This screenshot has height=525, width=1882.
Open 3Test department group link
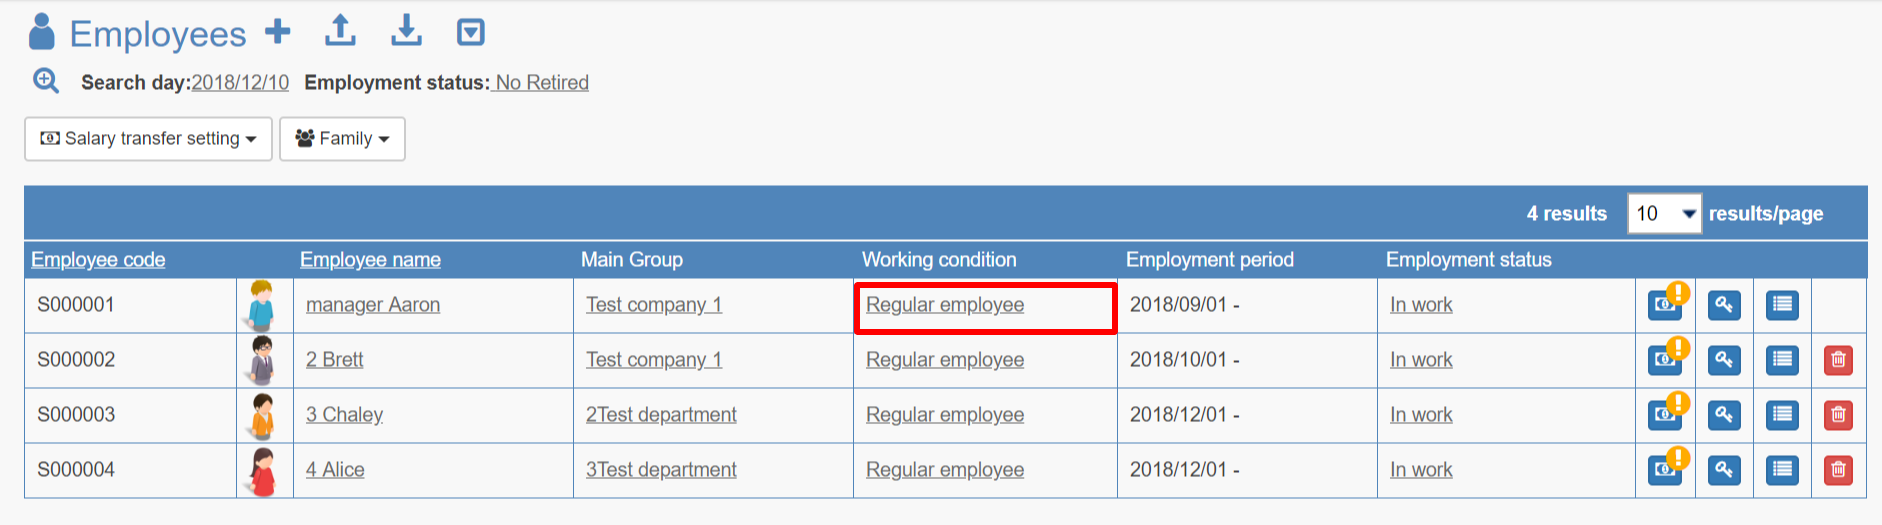pyautogui.click(x=661, y=470)
